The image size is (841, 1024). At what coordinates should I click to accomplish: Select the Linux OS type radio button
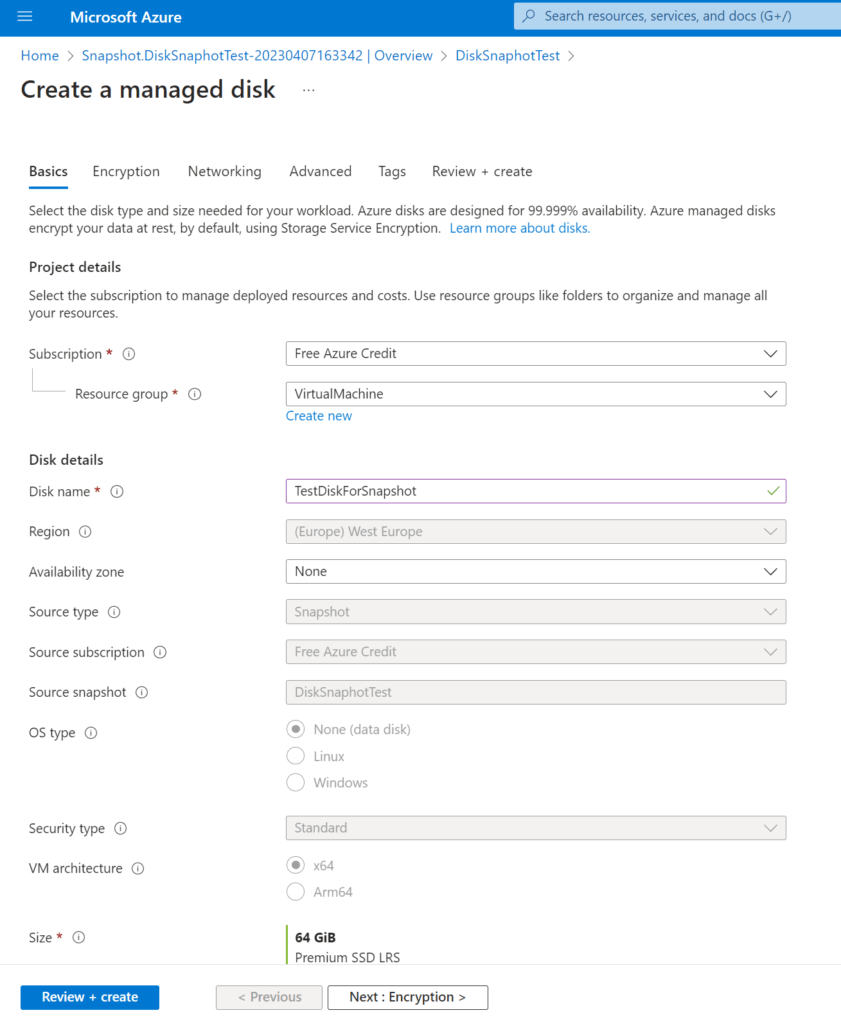pos(296,757)
